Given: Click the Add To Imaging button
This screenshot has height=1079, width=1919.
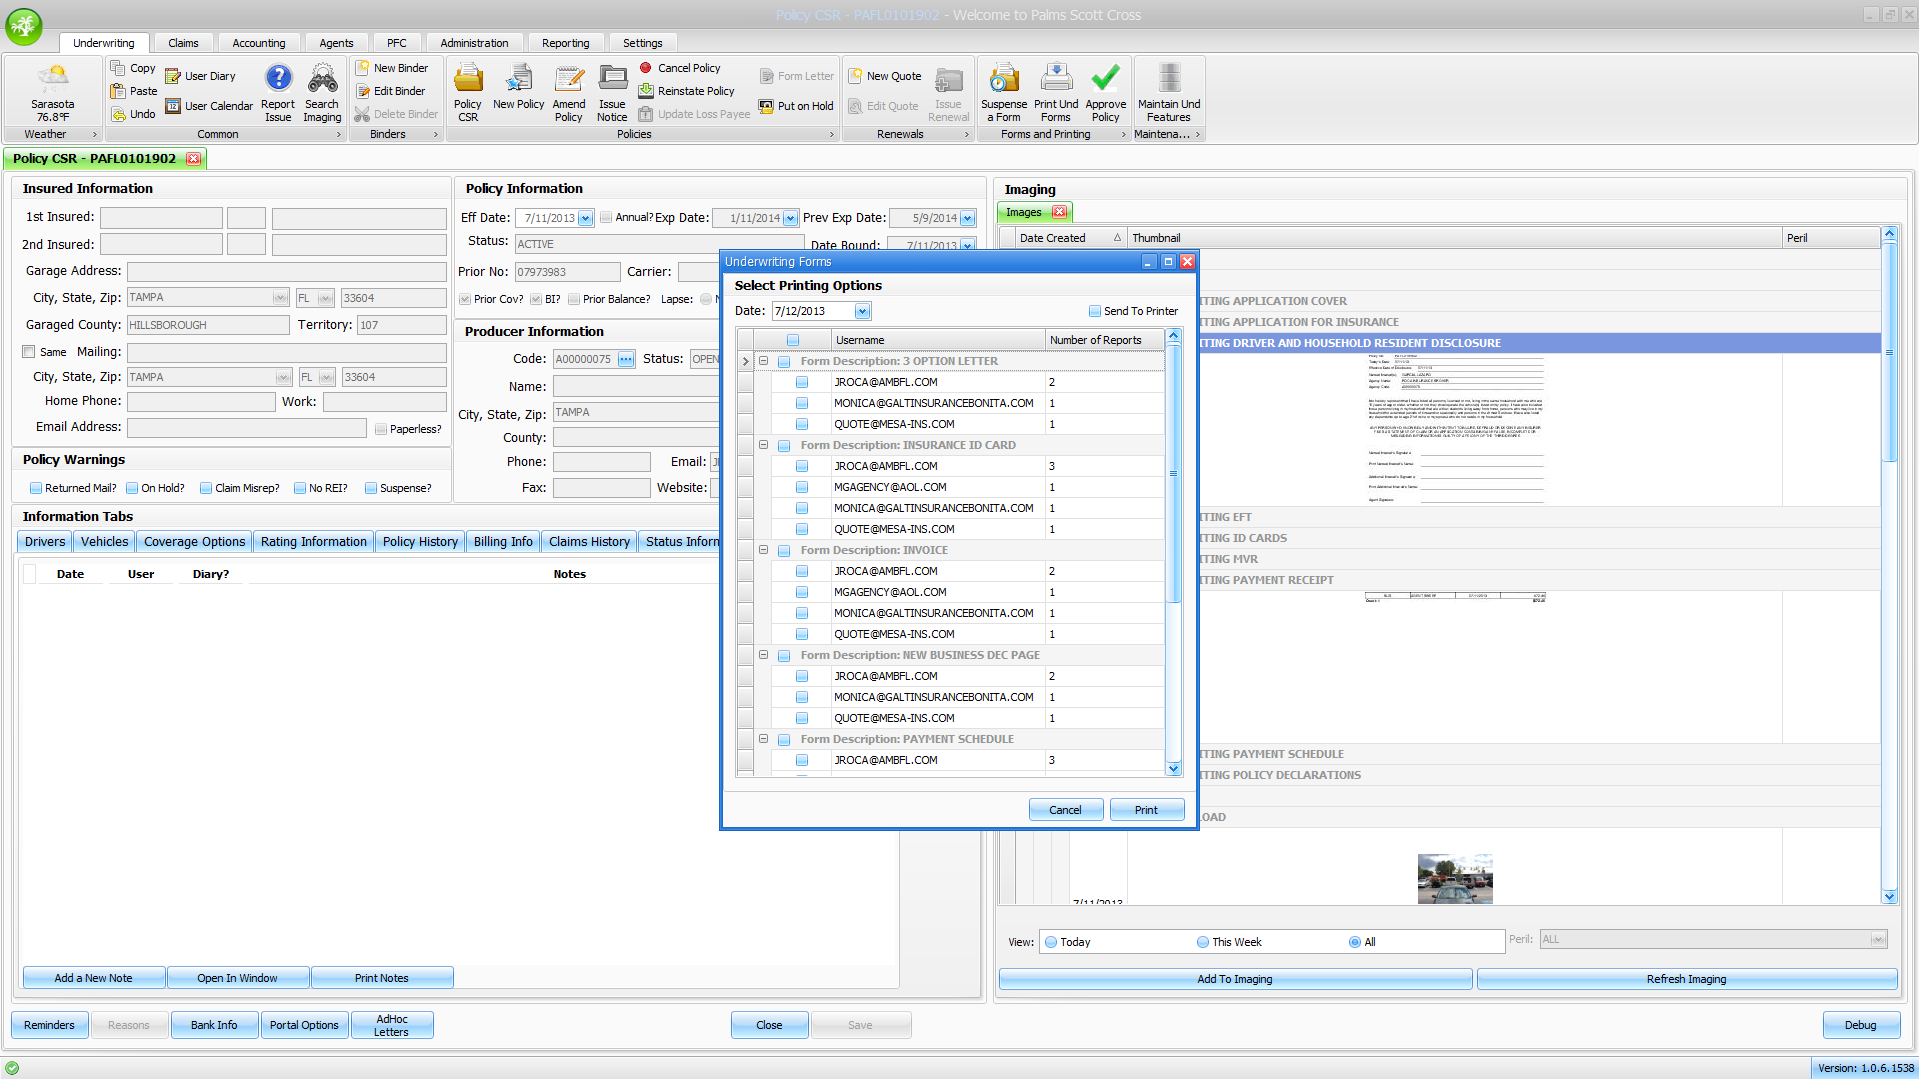Looking at the screenshot, I should coord(1234,979).
